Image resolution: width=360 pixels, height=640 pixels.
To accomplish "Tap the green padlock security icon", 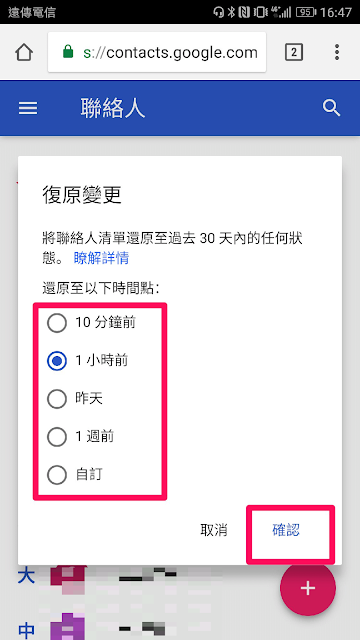I will pos(68,52).
